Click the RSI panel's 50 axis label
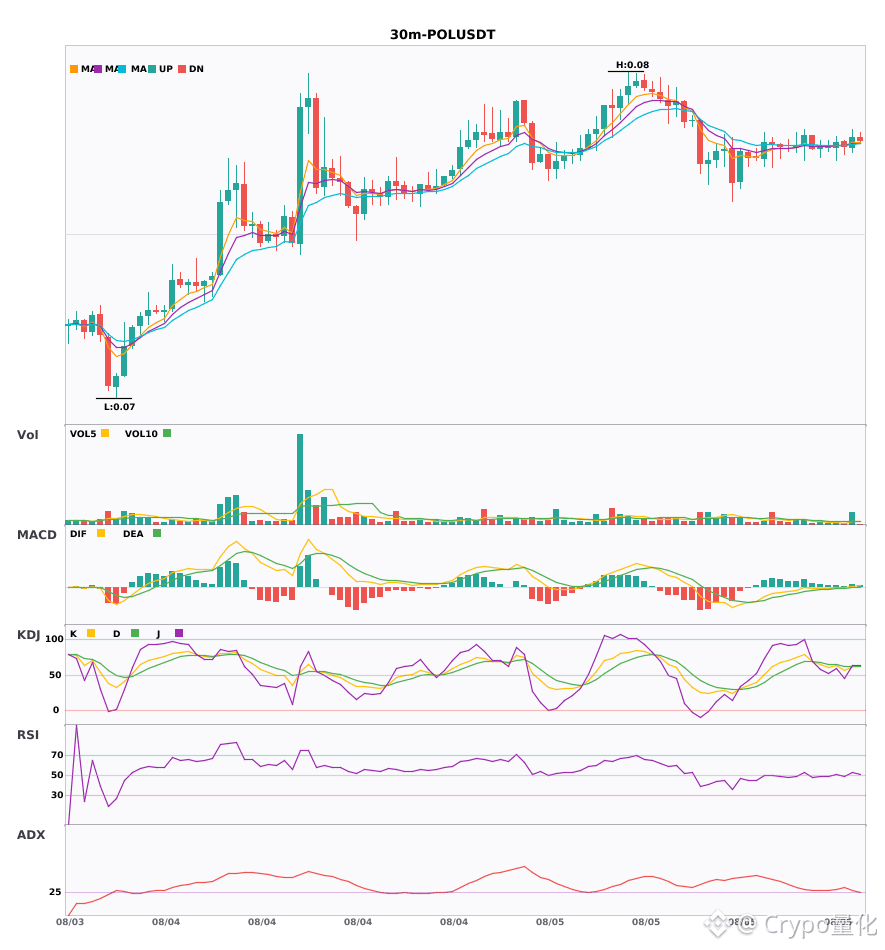The image size is (885, 950). click(57, 775)
